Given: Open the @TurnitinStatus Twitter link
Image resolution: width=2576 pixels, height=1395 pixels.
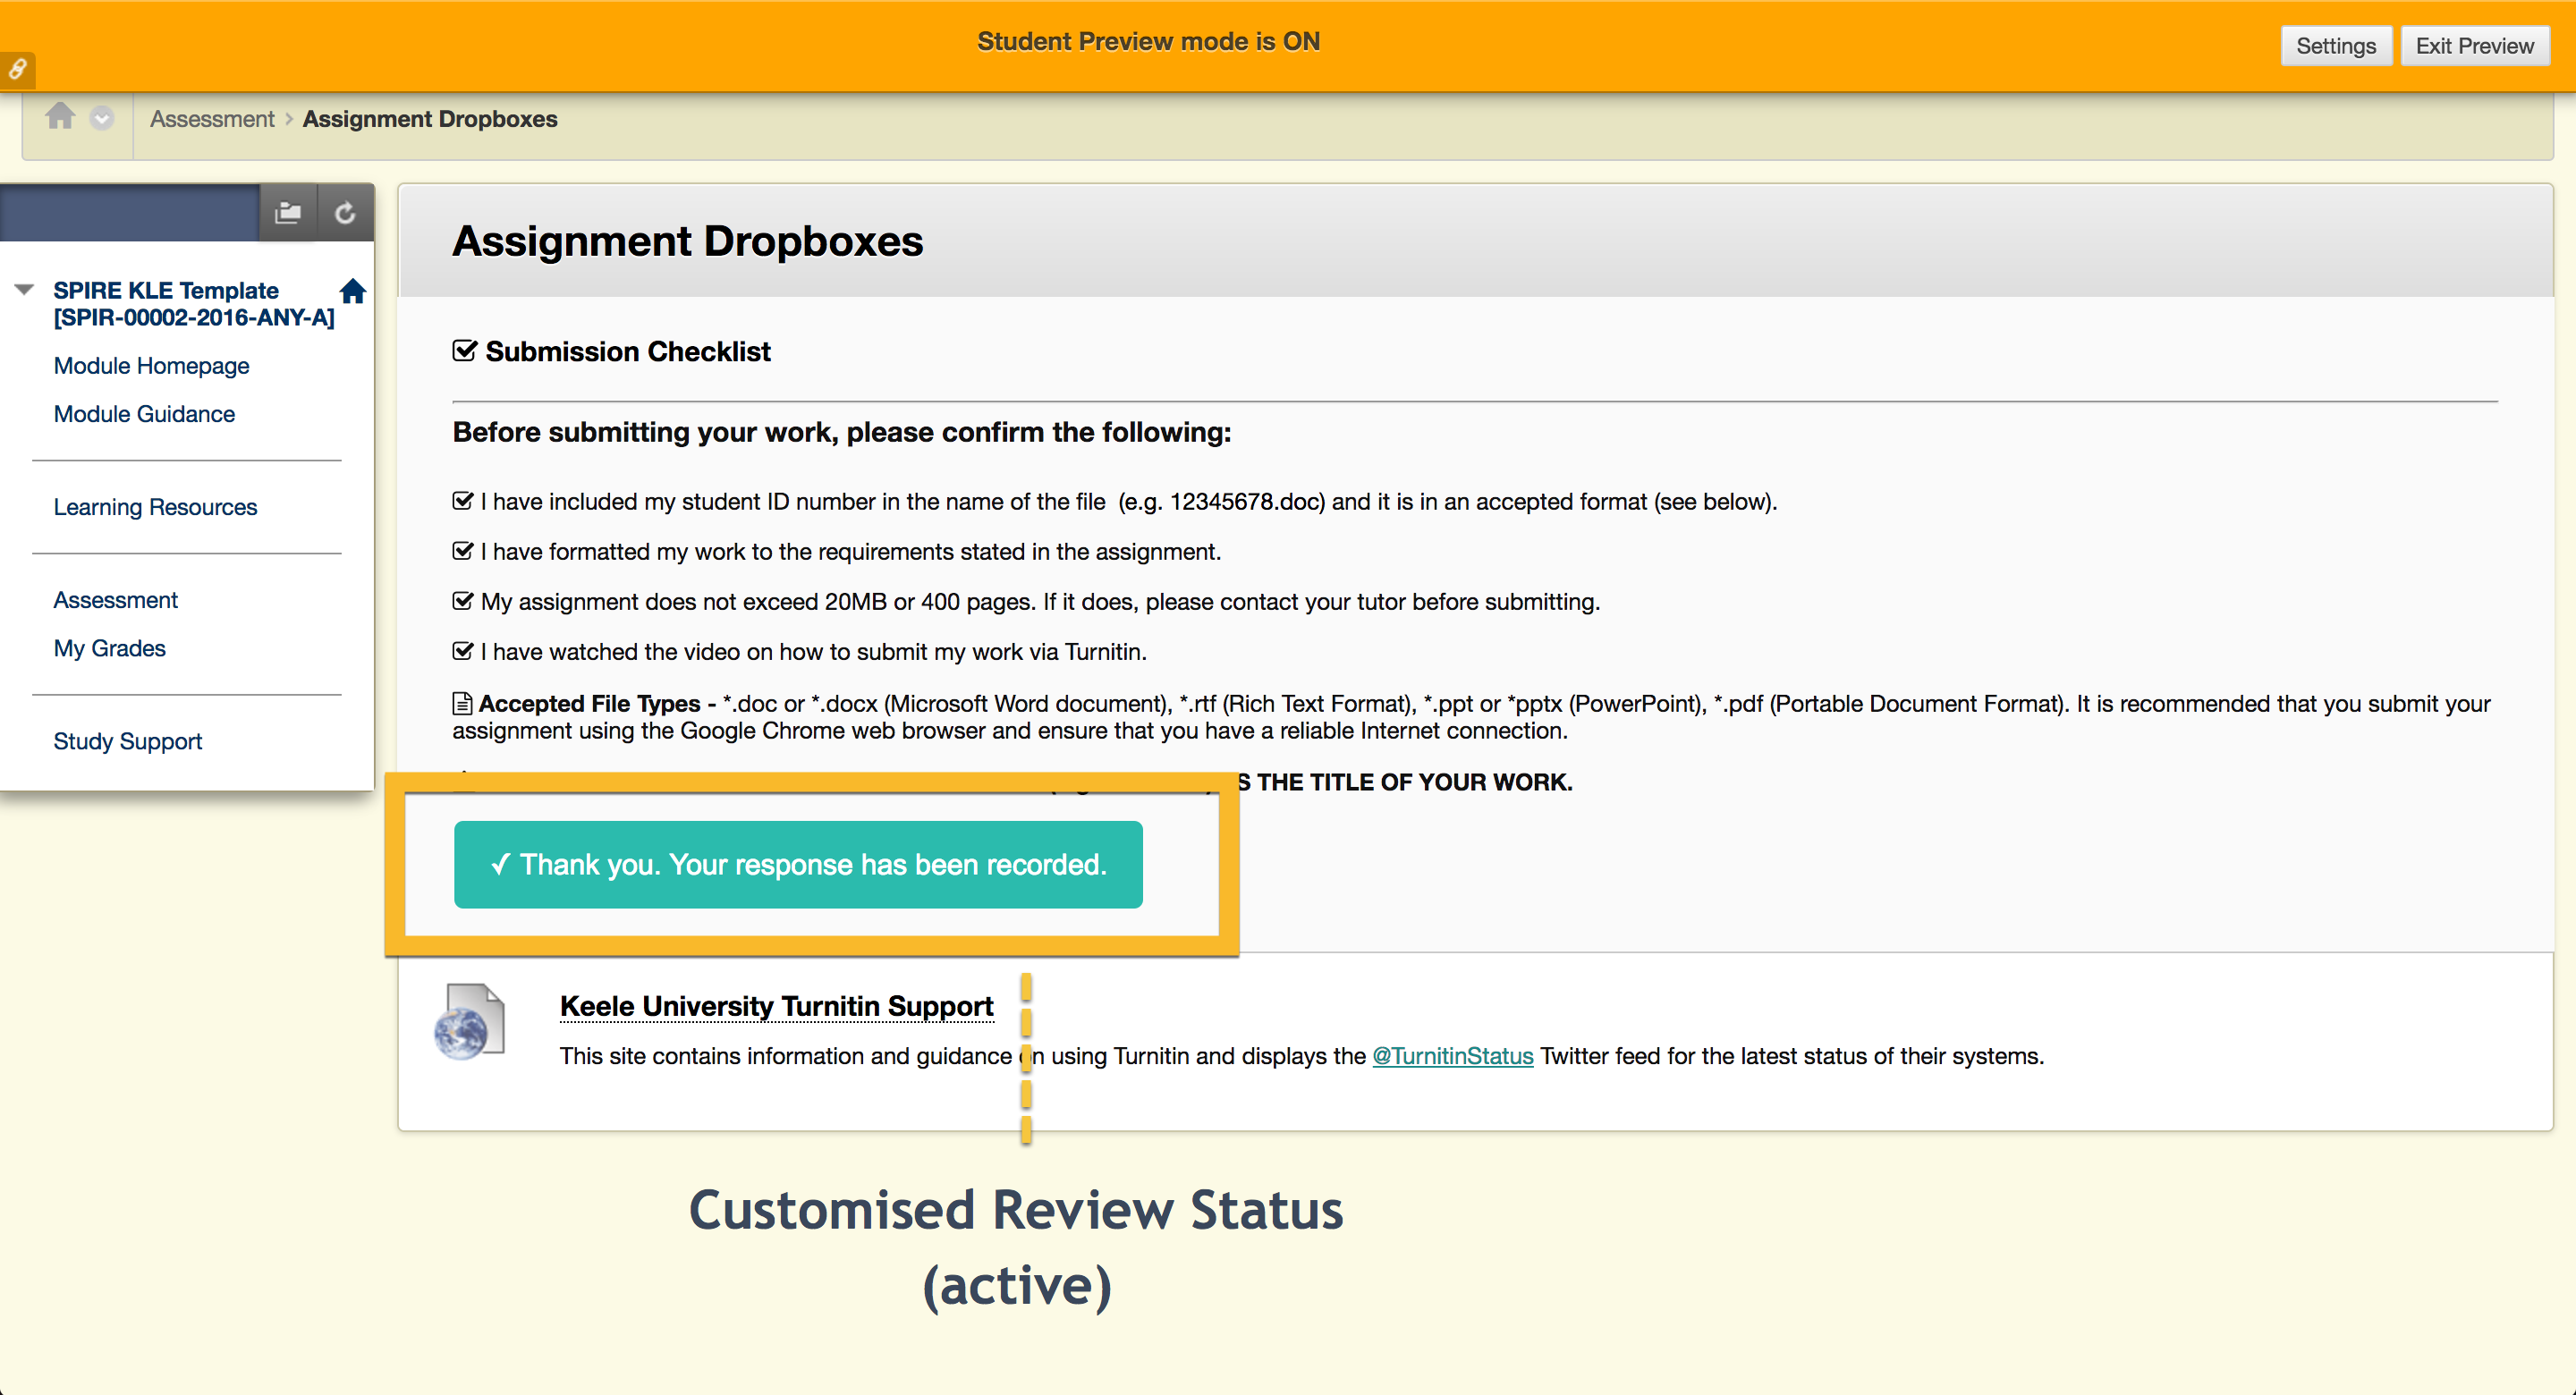Looking at the screenshot, I should pyautogui.click(x=1452, y=1056).
